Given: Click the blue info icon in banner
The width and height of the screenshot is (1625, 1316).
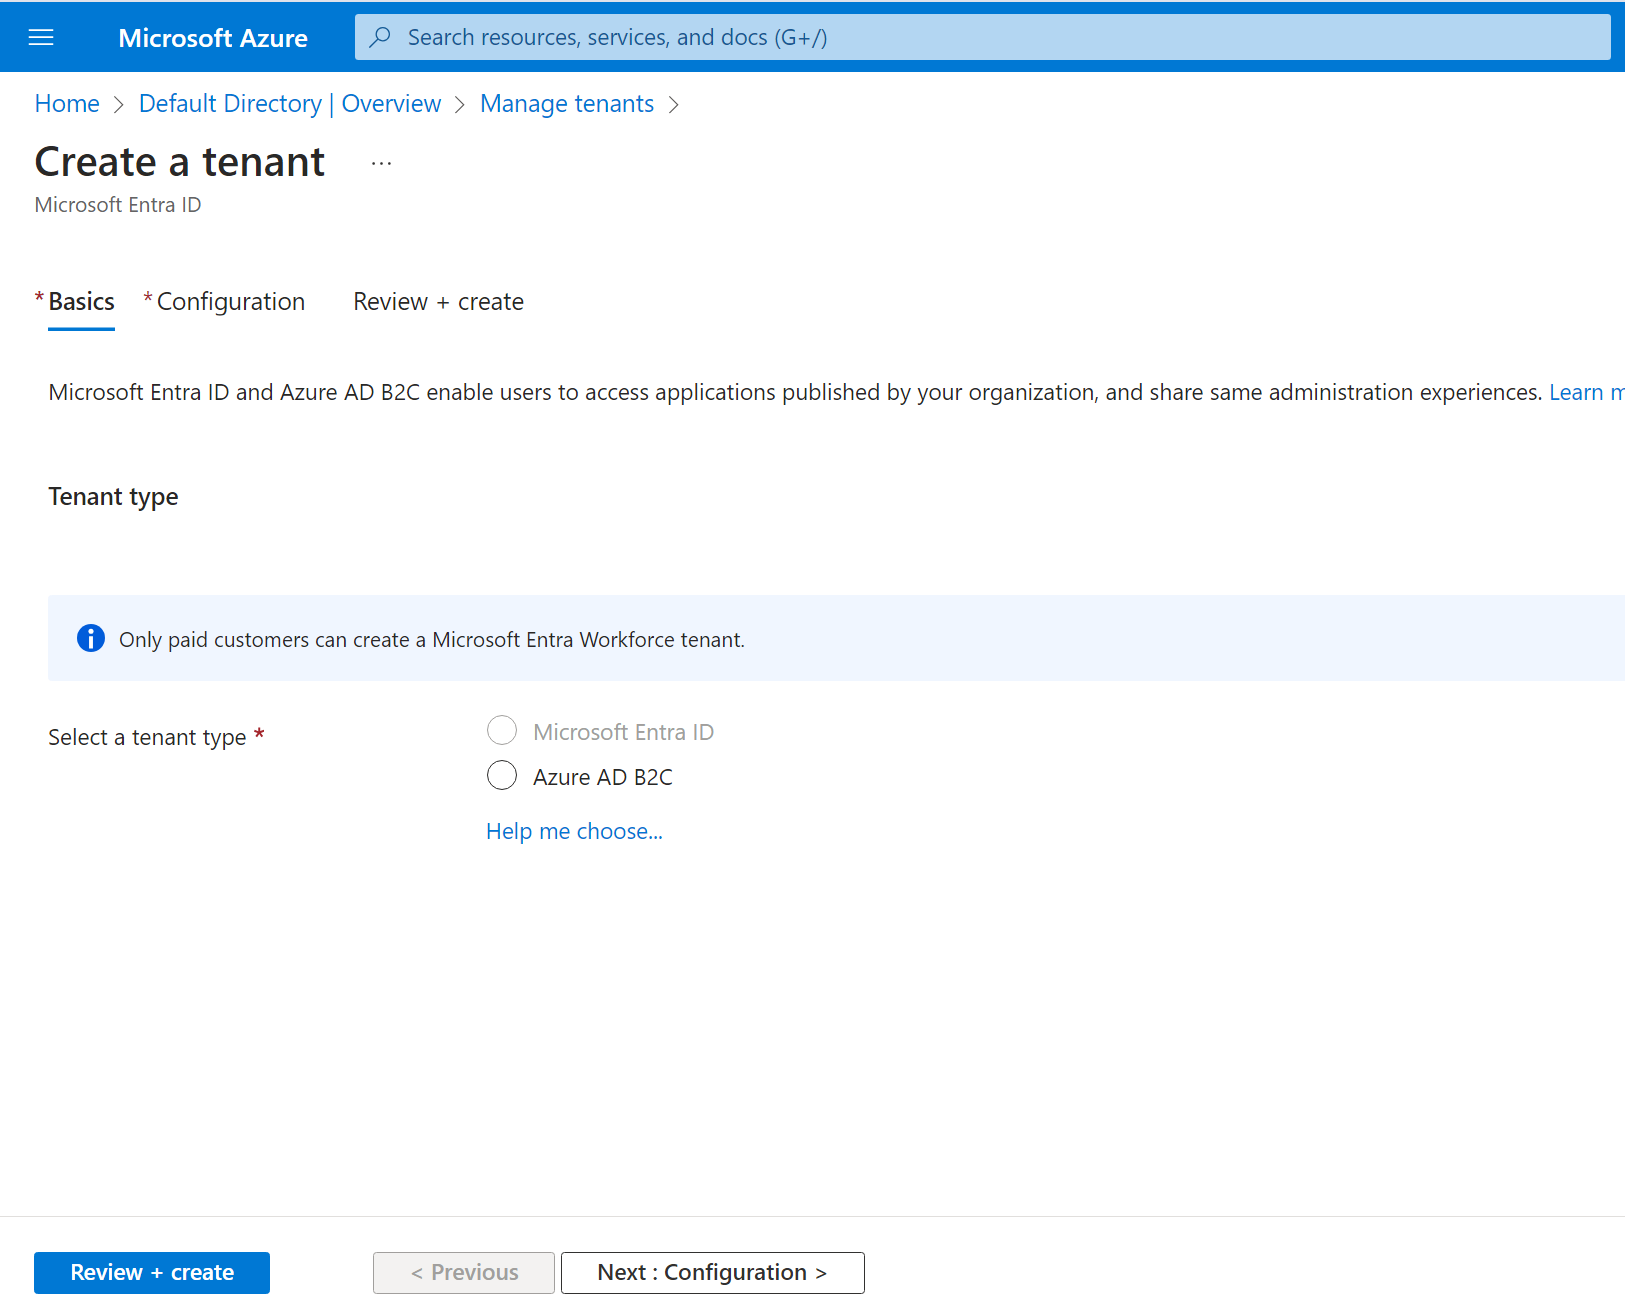Looking at the screenshot, I should (x=91, y=638).
